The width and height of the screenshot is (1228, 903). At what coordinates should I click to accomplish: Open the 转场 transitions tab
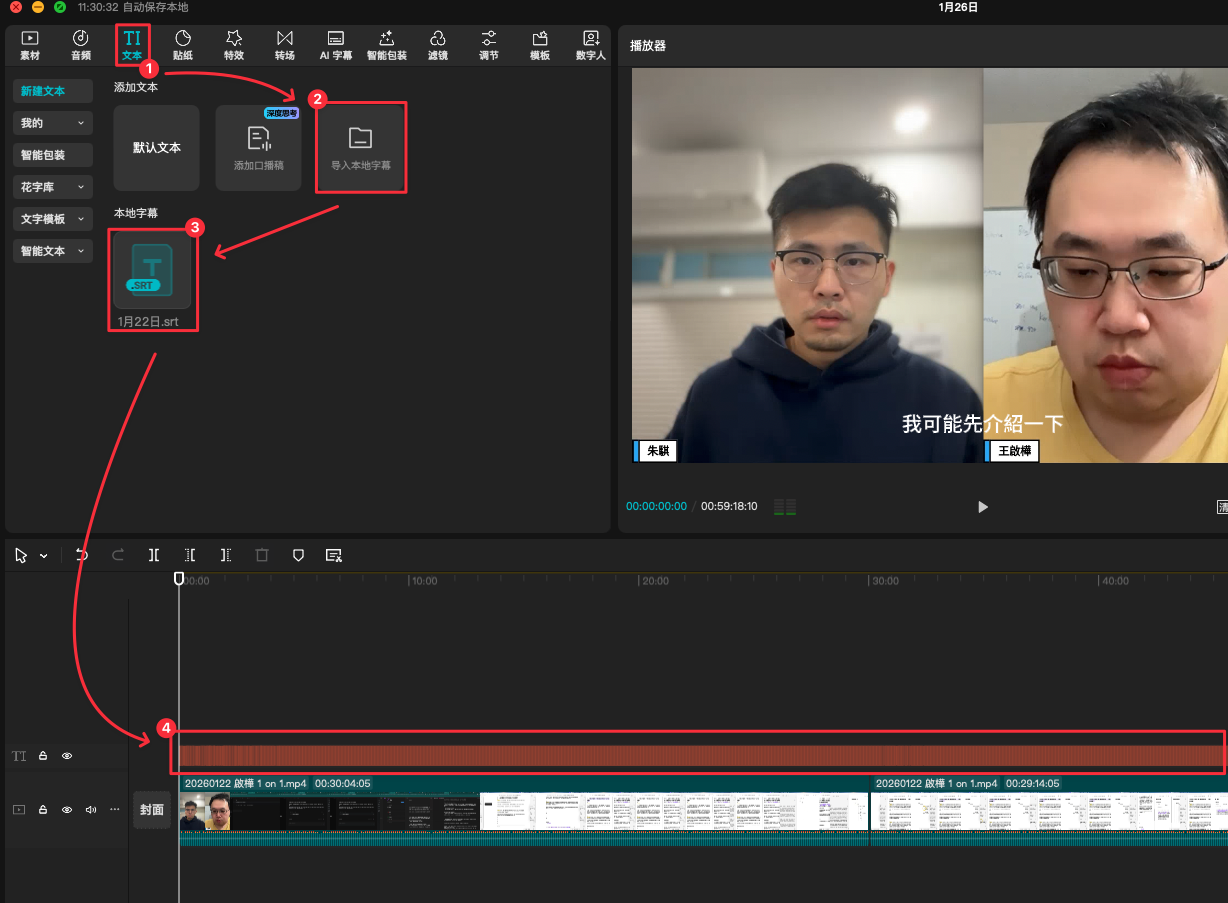point(285,45)
